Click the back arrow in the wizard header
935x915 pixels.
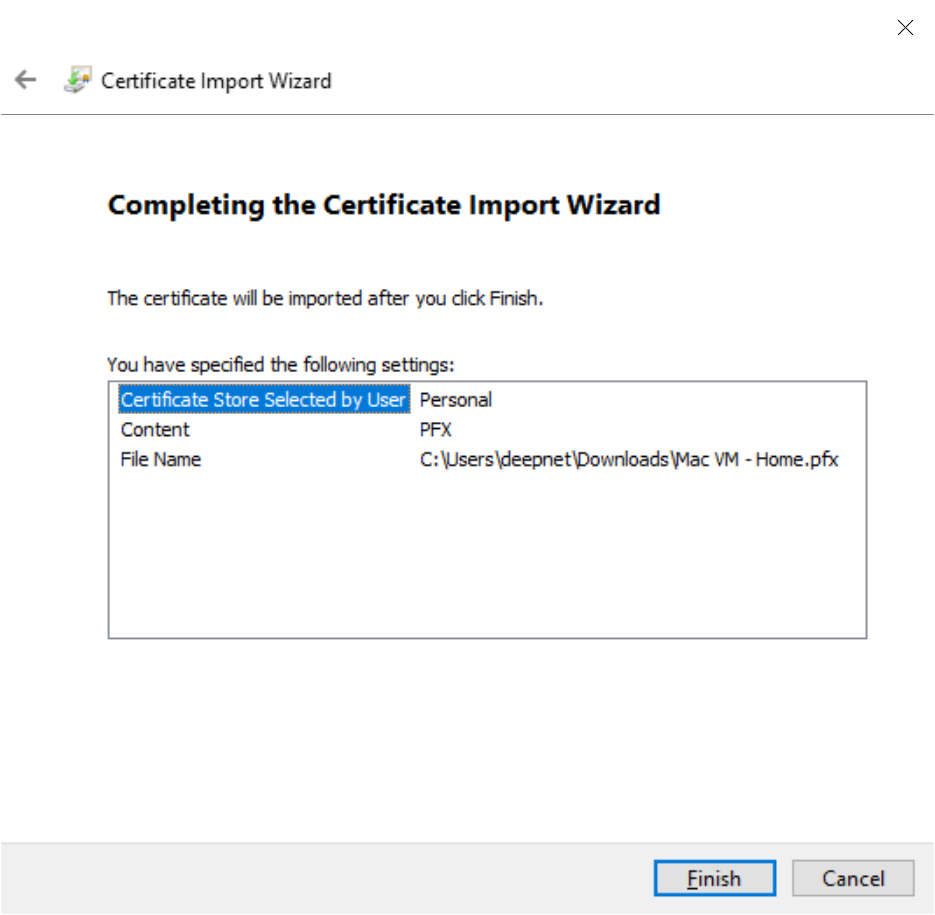[x=25, y=81]
